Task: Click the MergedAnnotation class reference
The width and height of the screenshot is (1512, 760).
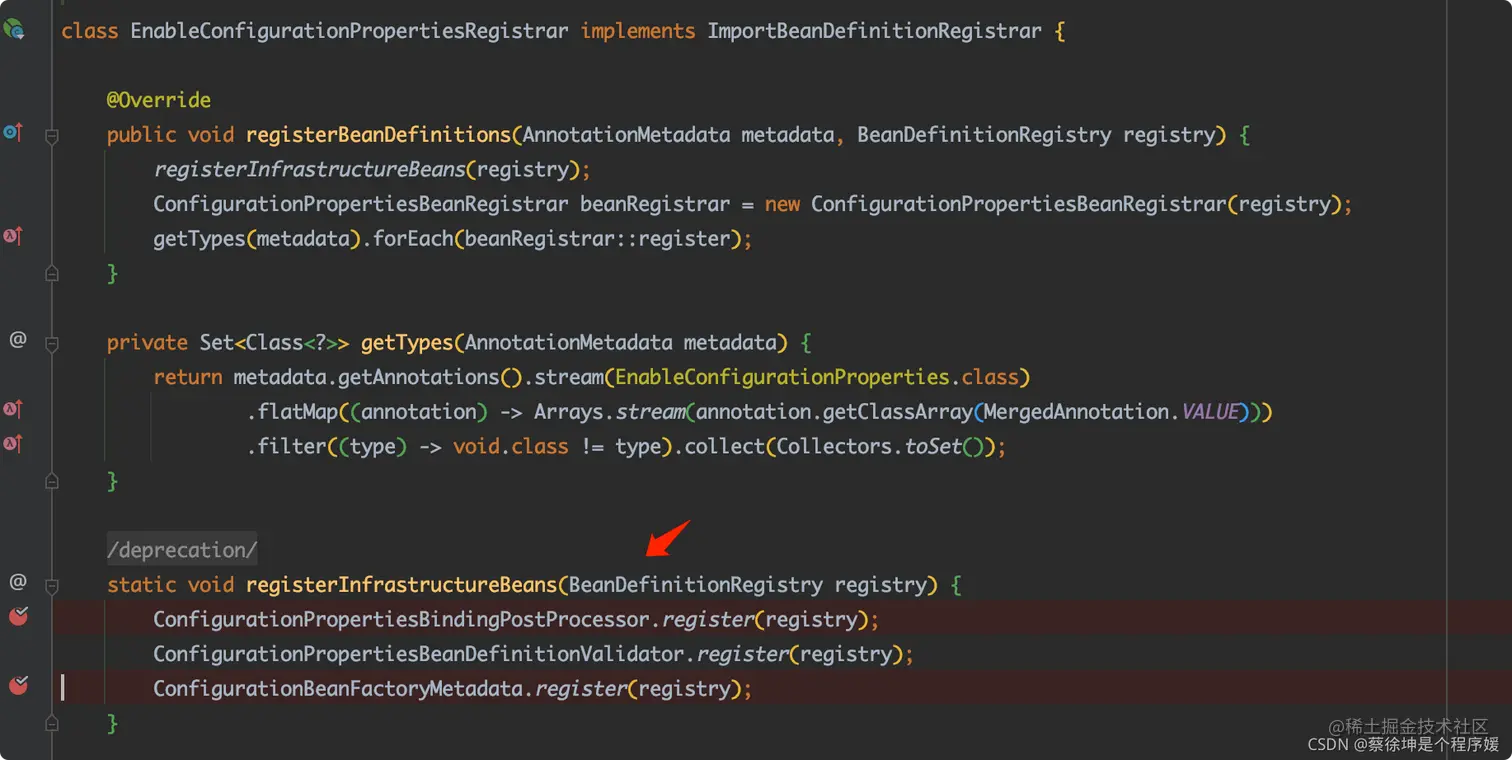Action: 1077,412
